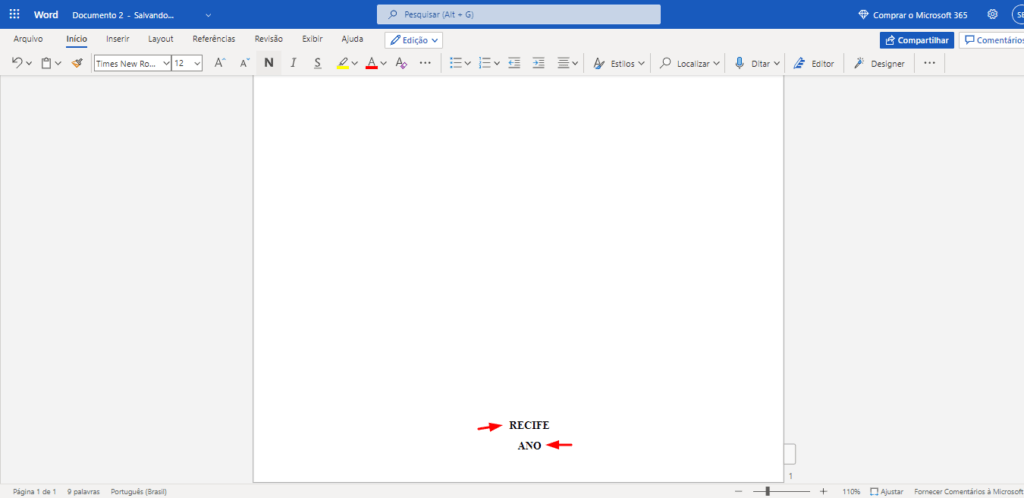
Task: Toggle underline formatting with the S button
Action: (x=317, y=63)
